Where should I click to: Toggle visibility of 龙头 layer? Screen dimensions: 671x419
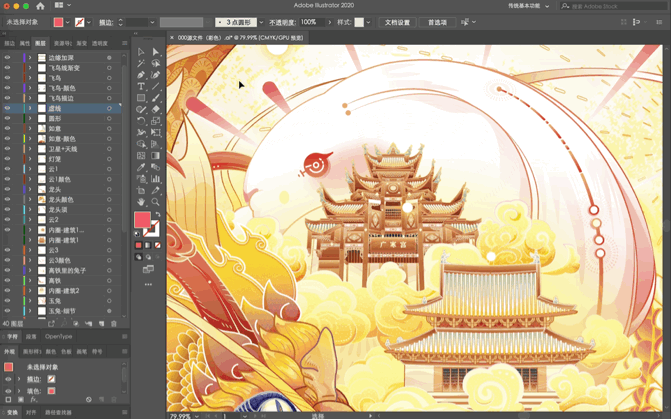(7, 189)
